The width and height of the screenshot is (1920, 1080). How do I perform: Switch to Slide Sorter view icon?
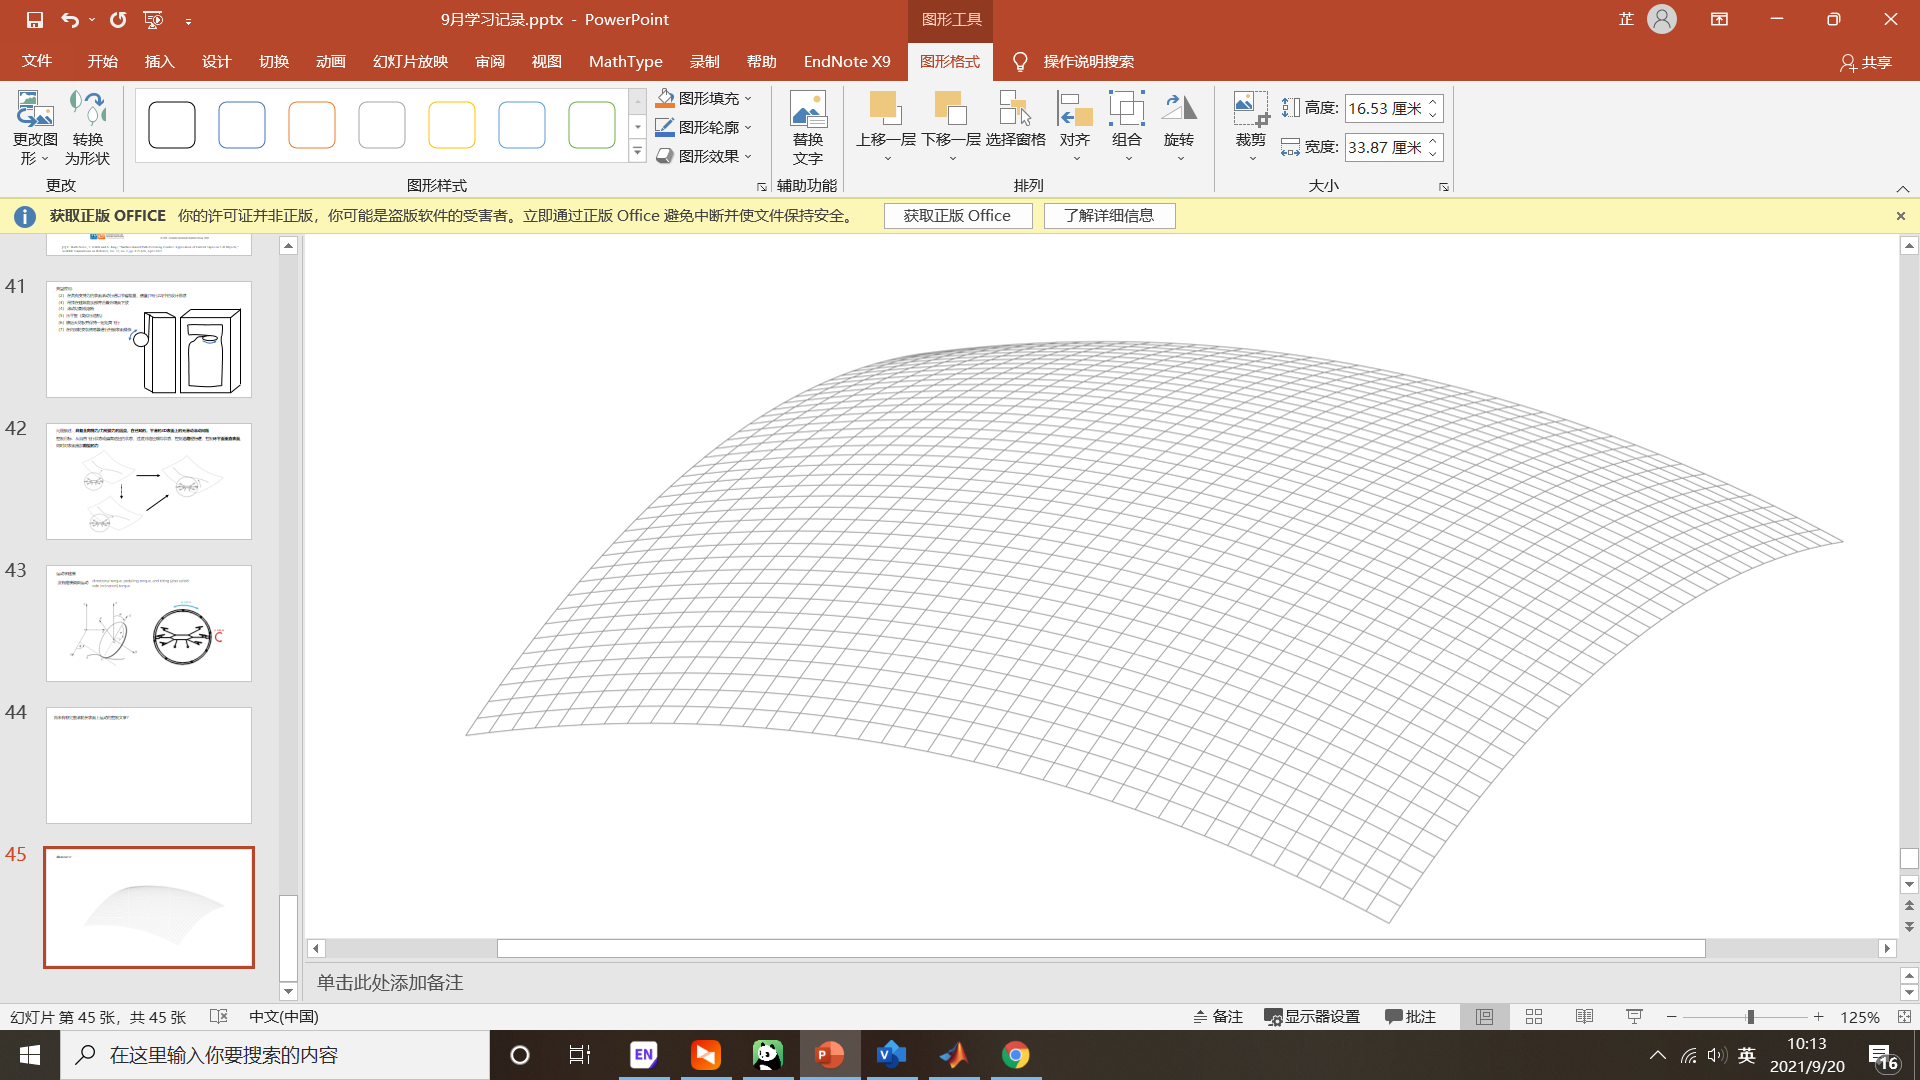tap(1533, 1016)
